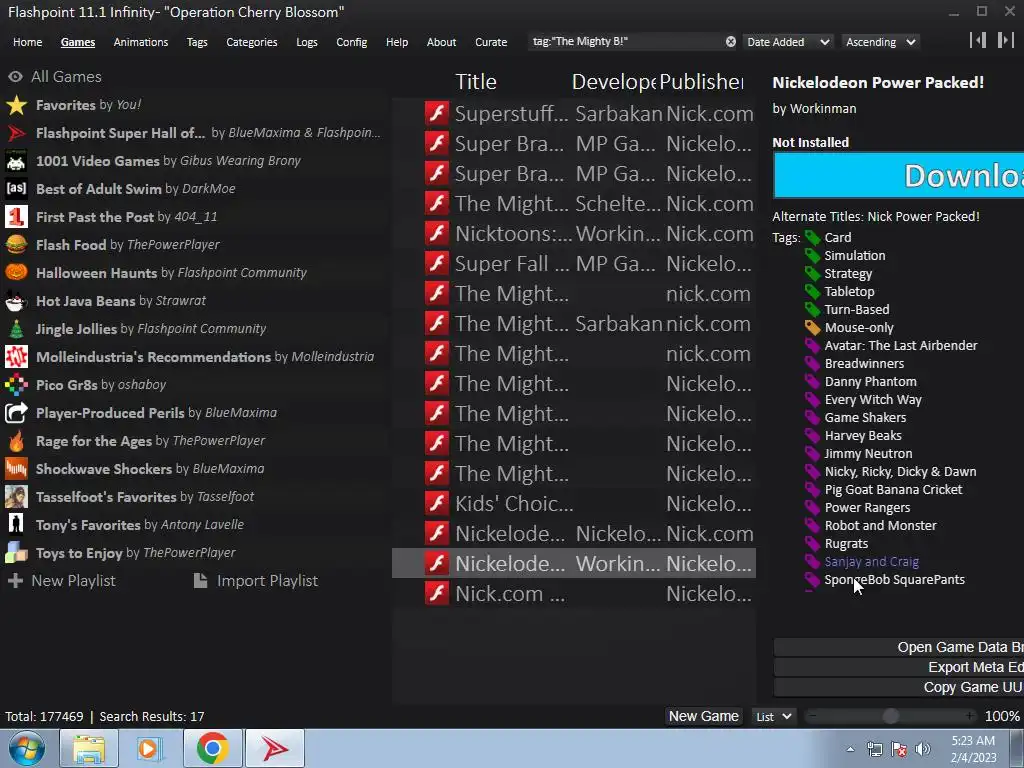Select the Nicktoons: row by Workinman
The image size is (1024, 768).
click(574, 233)
